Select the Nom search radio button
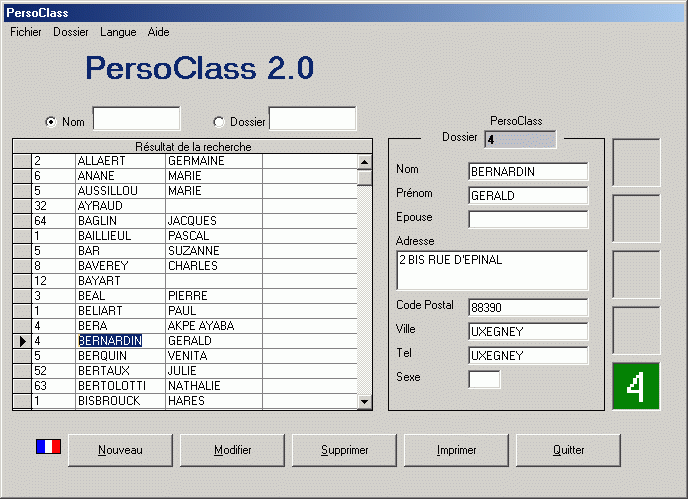 coord(51,122)
